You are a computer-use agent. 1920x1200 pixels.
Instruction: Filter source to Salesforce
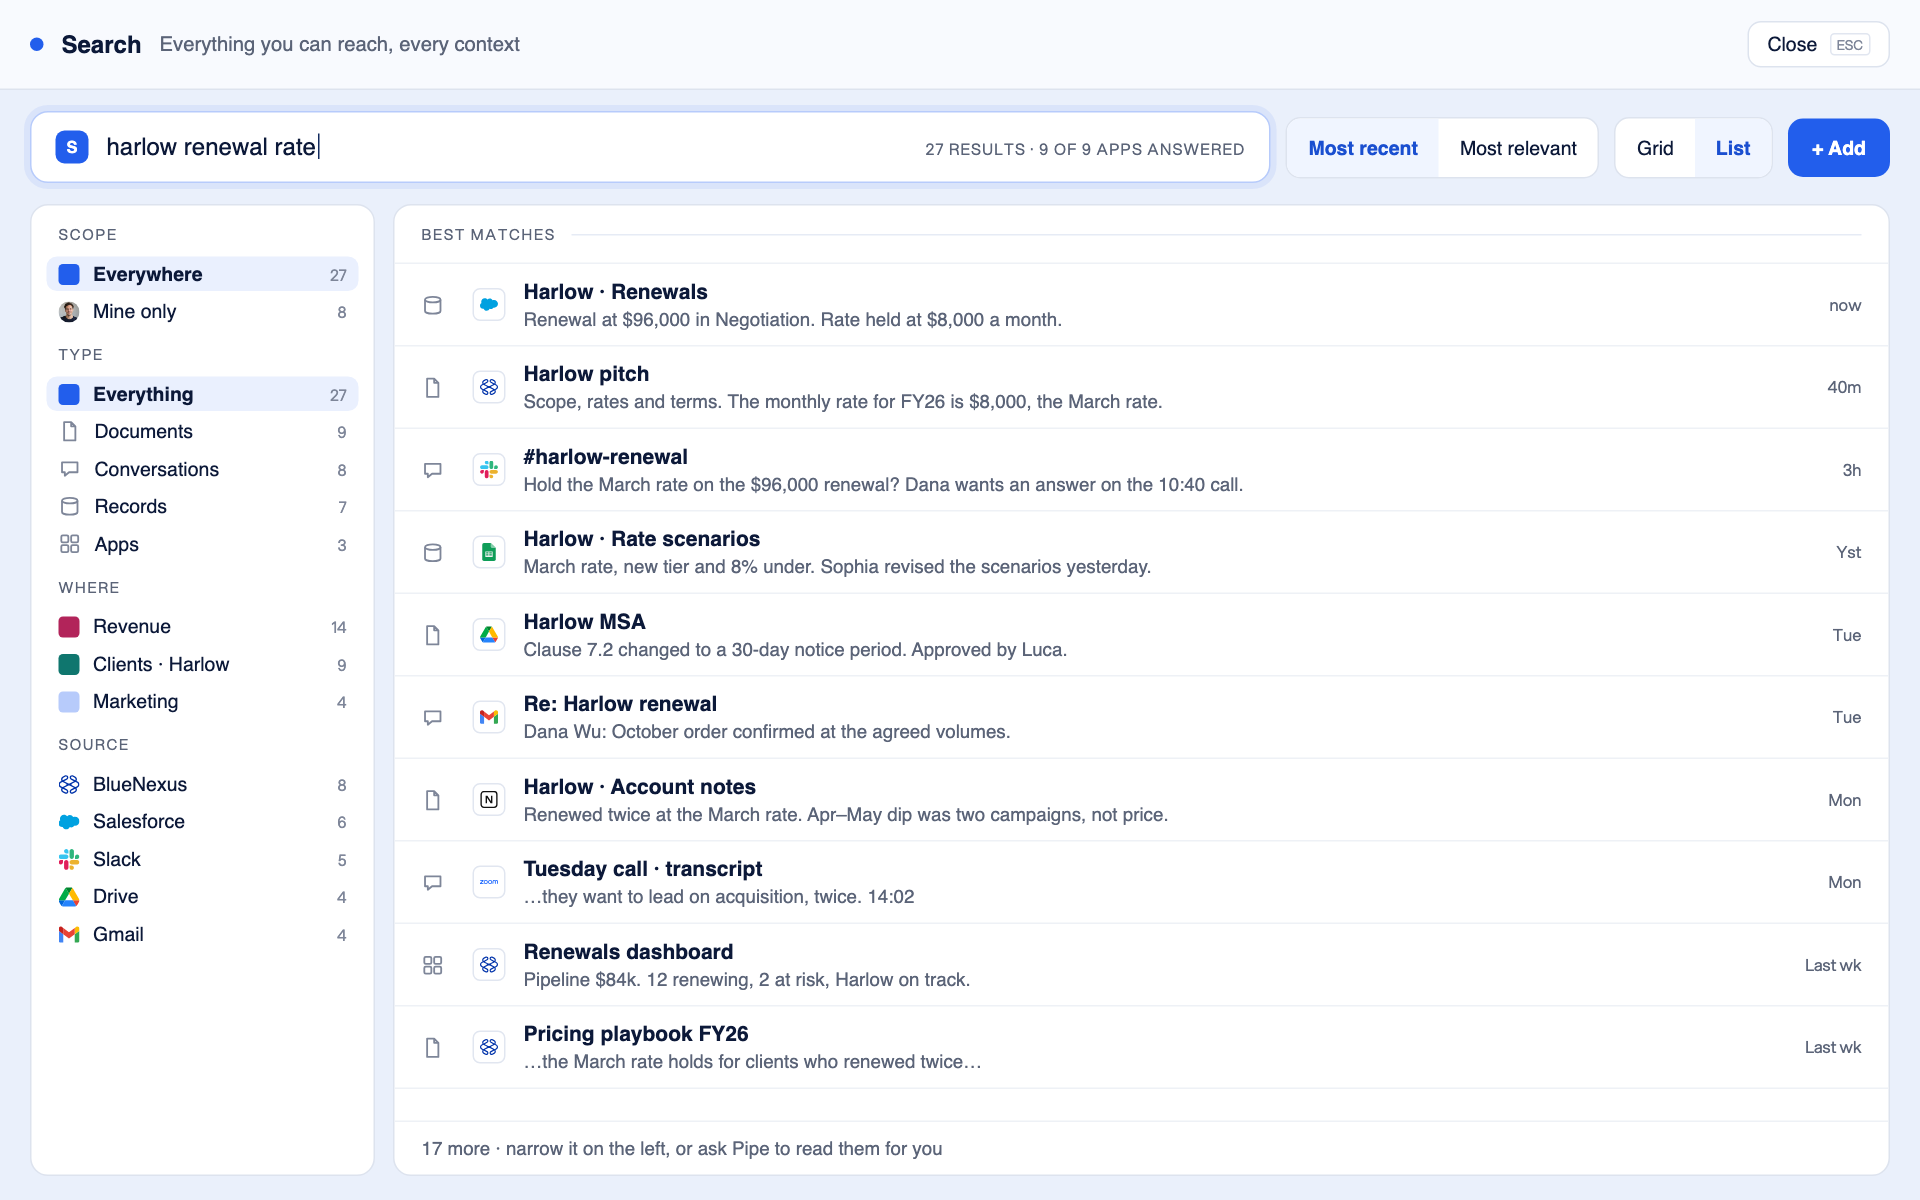pyautogui.click(x=202, y=822)
